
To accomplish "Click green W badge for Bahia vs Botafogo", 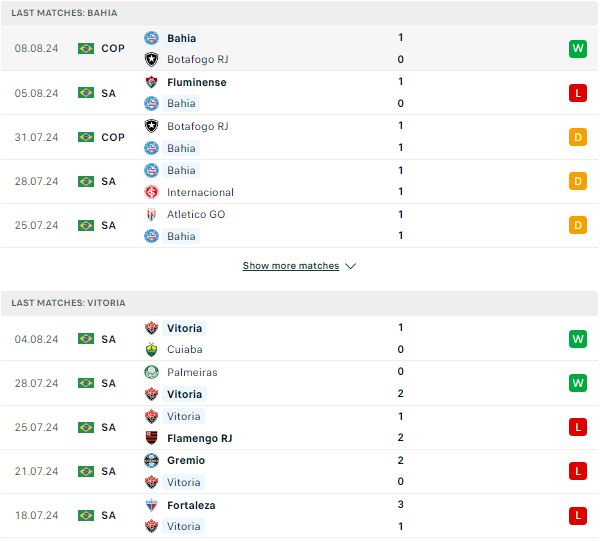I will tap(578, 49).
